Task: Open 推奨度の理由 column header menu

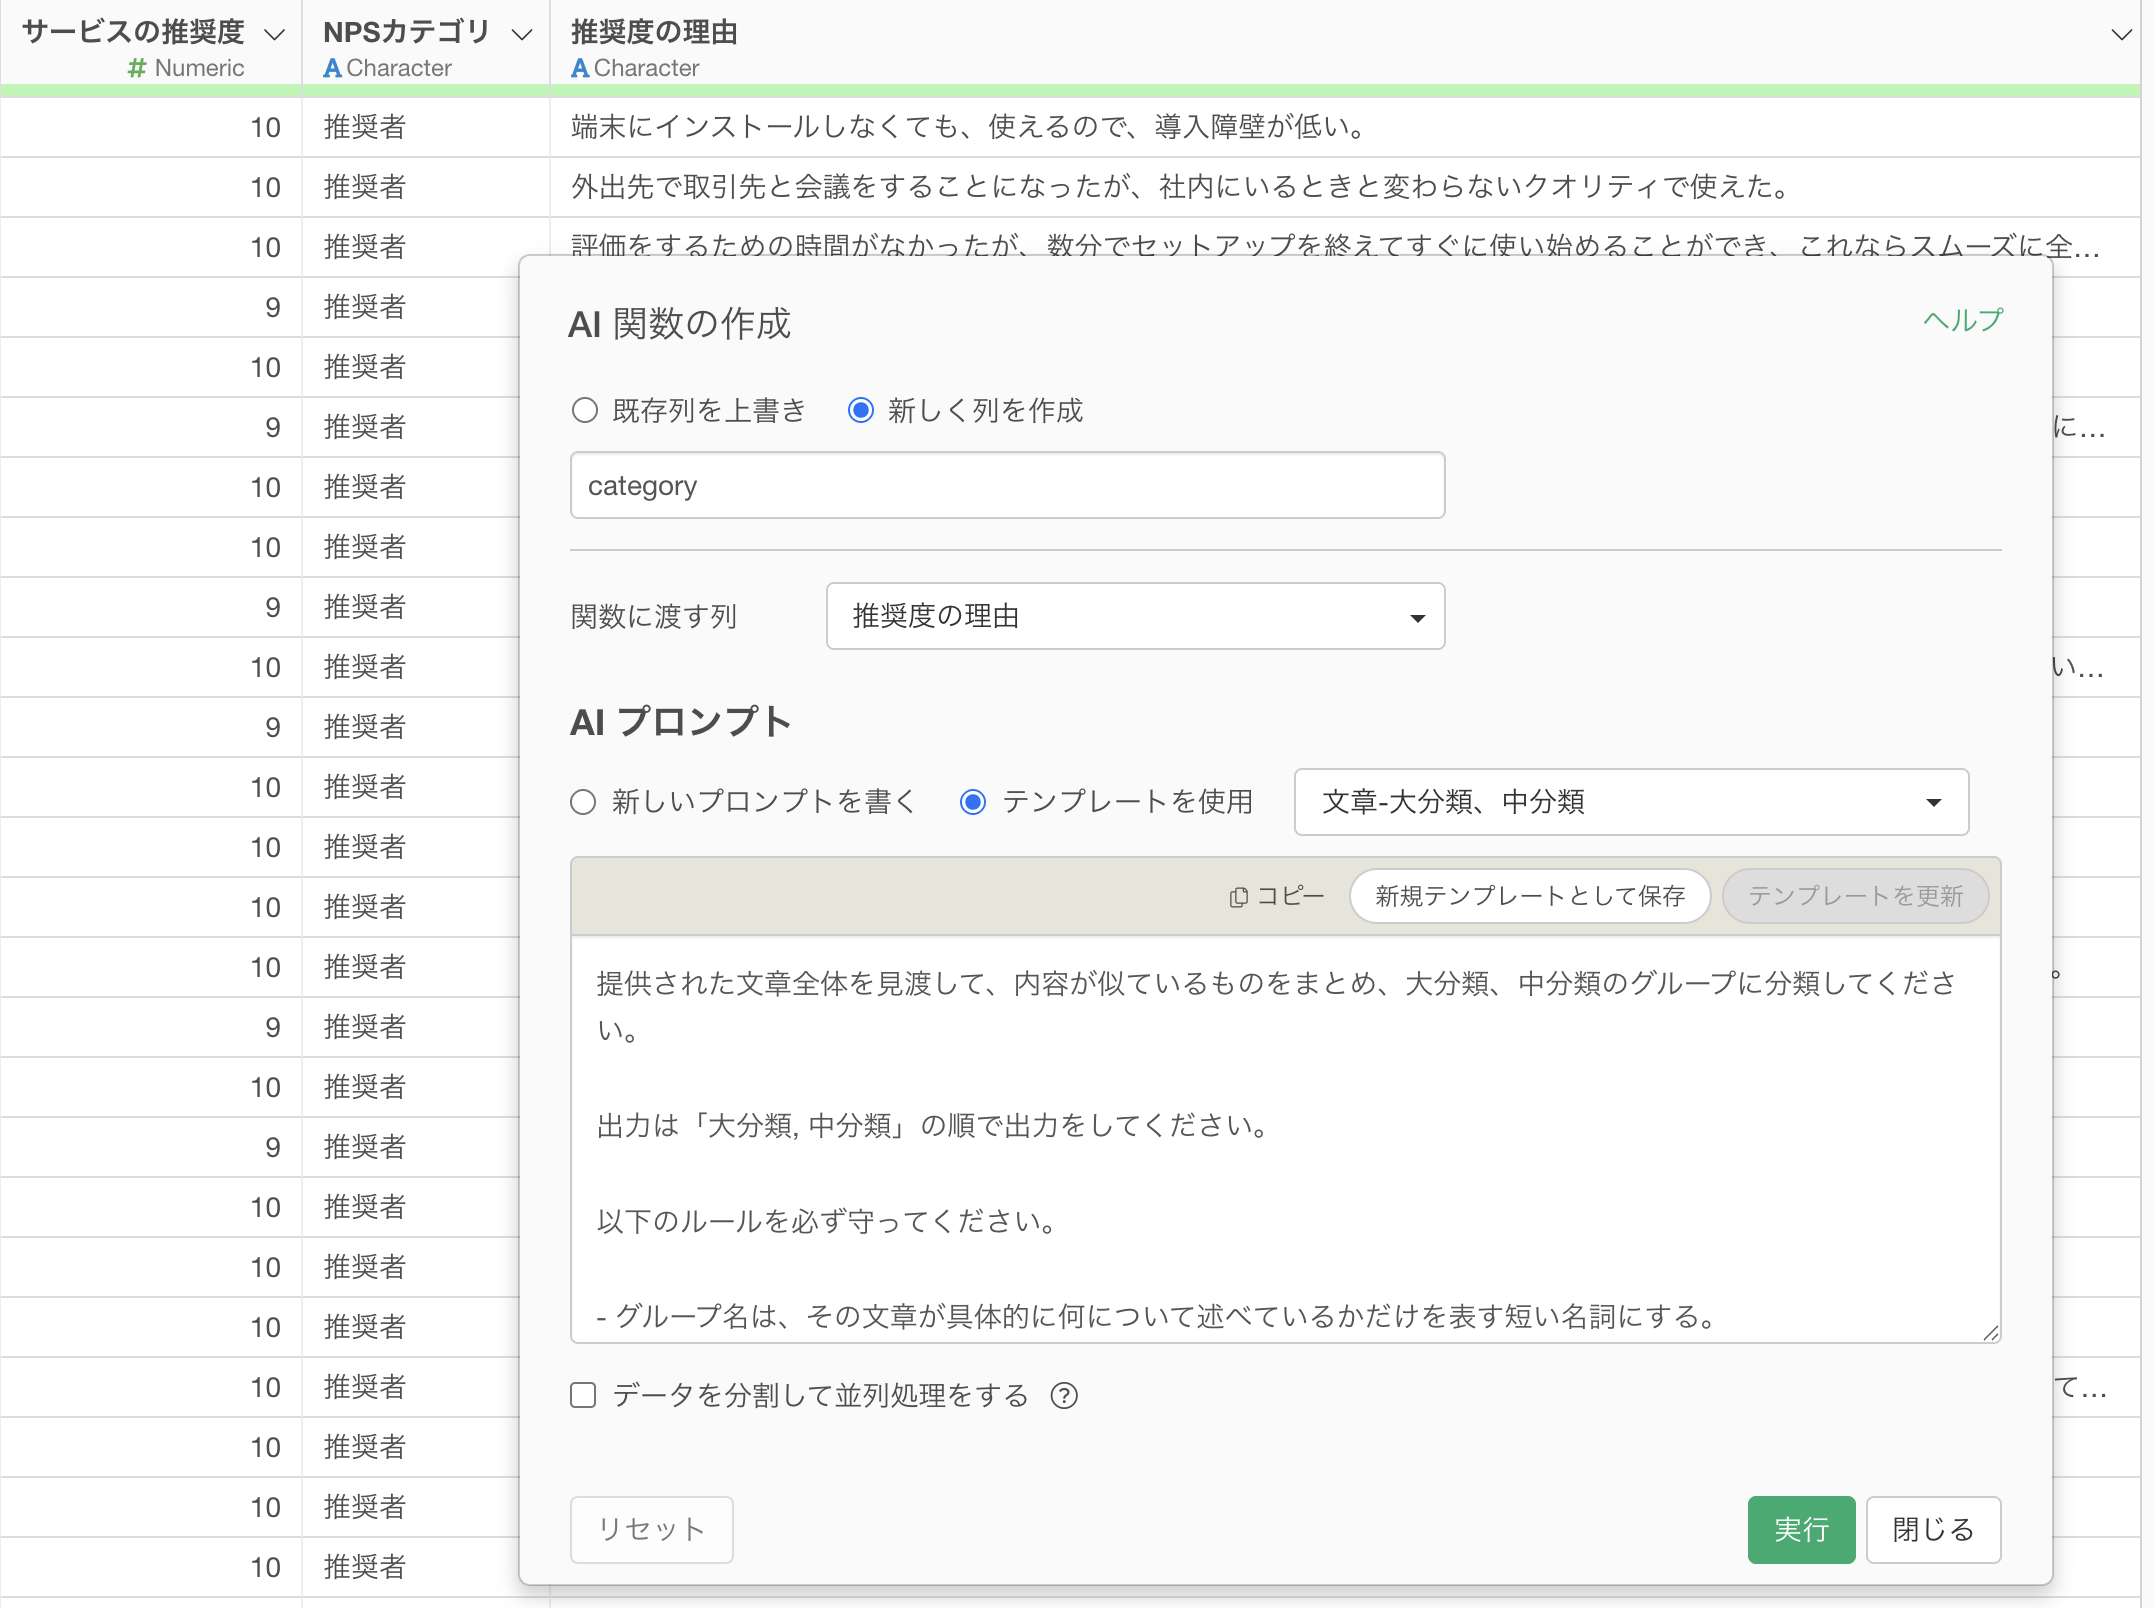Action: [x=2121, y=34]
